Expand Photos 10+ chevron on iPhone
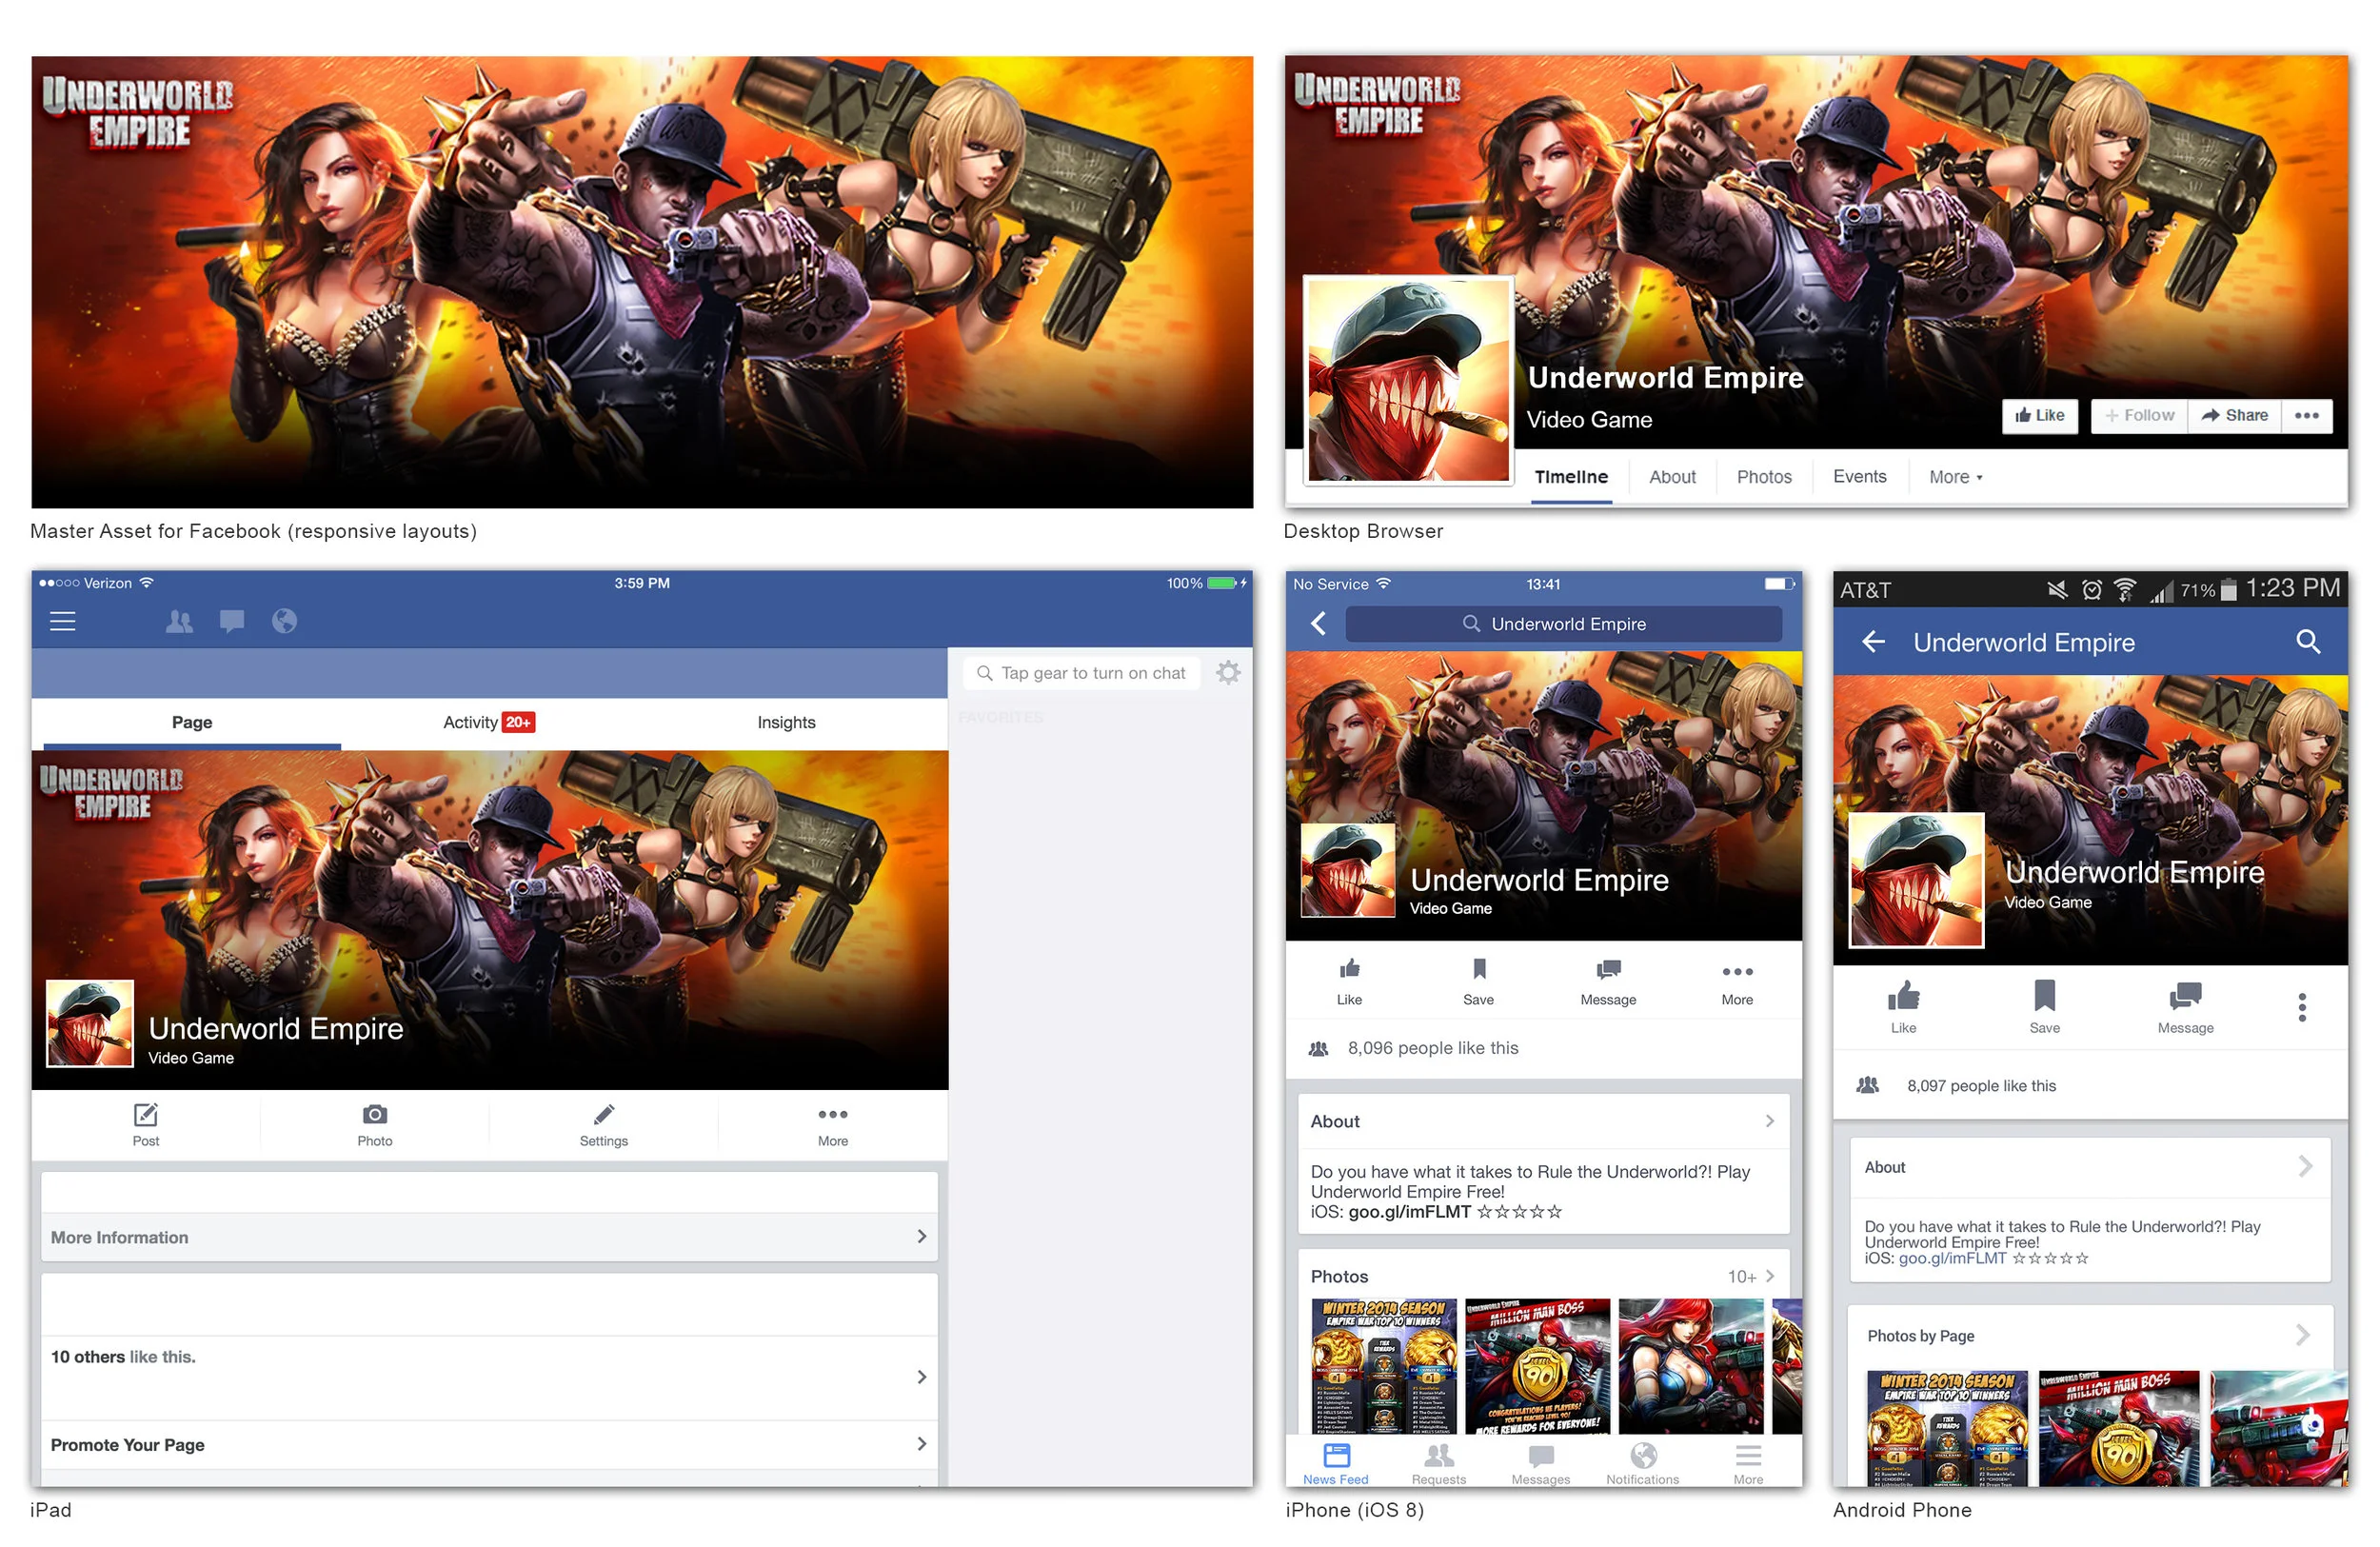Image resolution: width=2380 pixels, height=1547 pixels. point(1769,1276)
